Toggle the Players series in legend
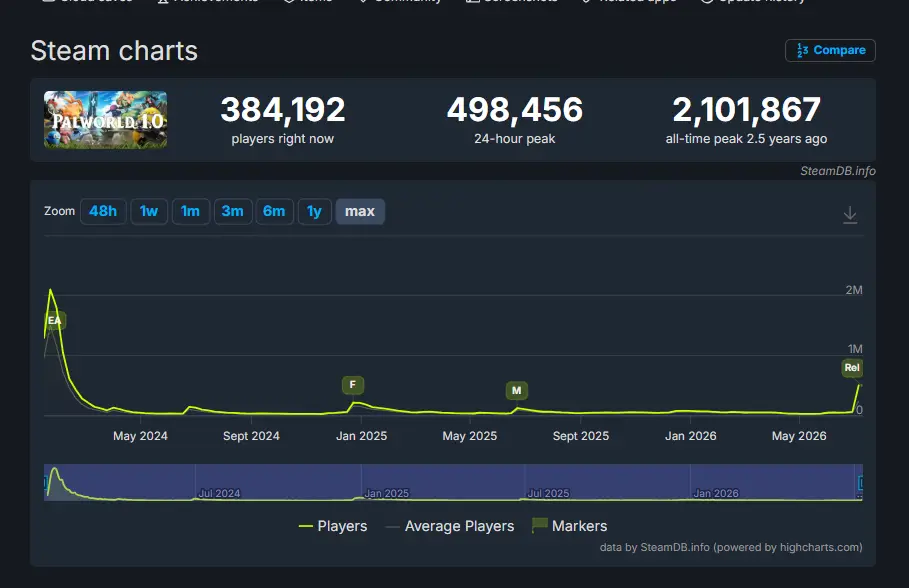 point(333,526)
